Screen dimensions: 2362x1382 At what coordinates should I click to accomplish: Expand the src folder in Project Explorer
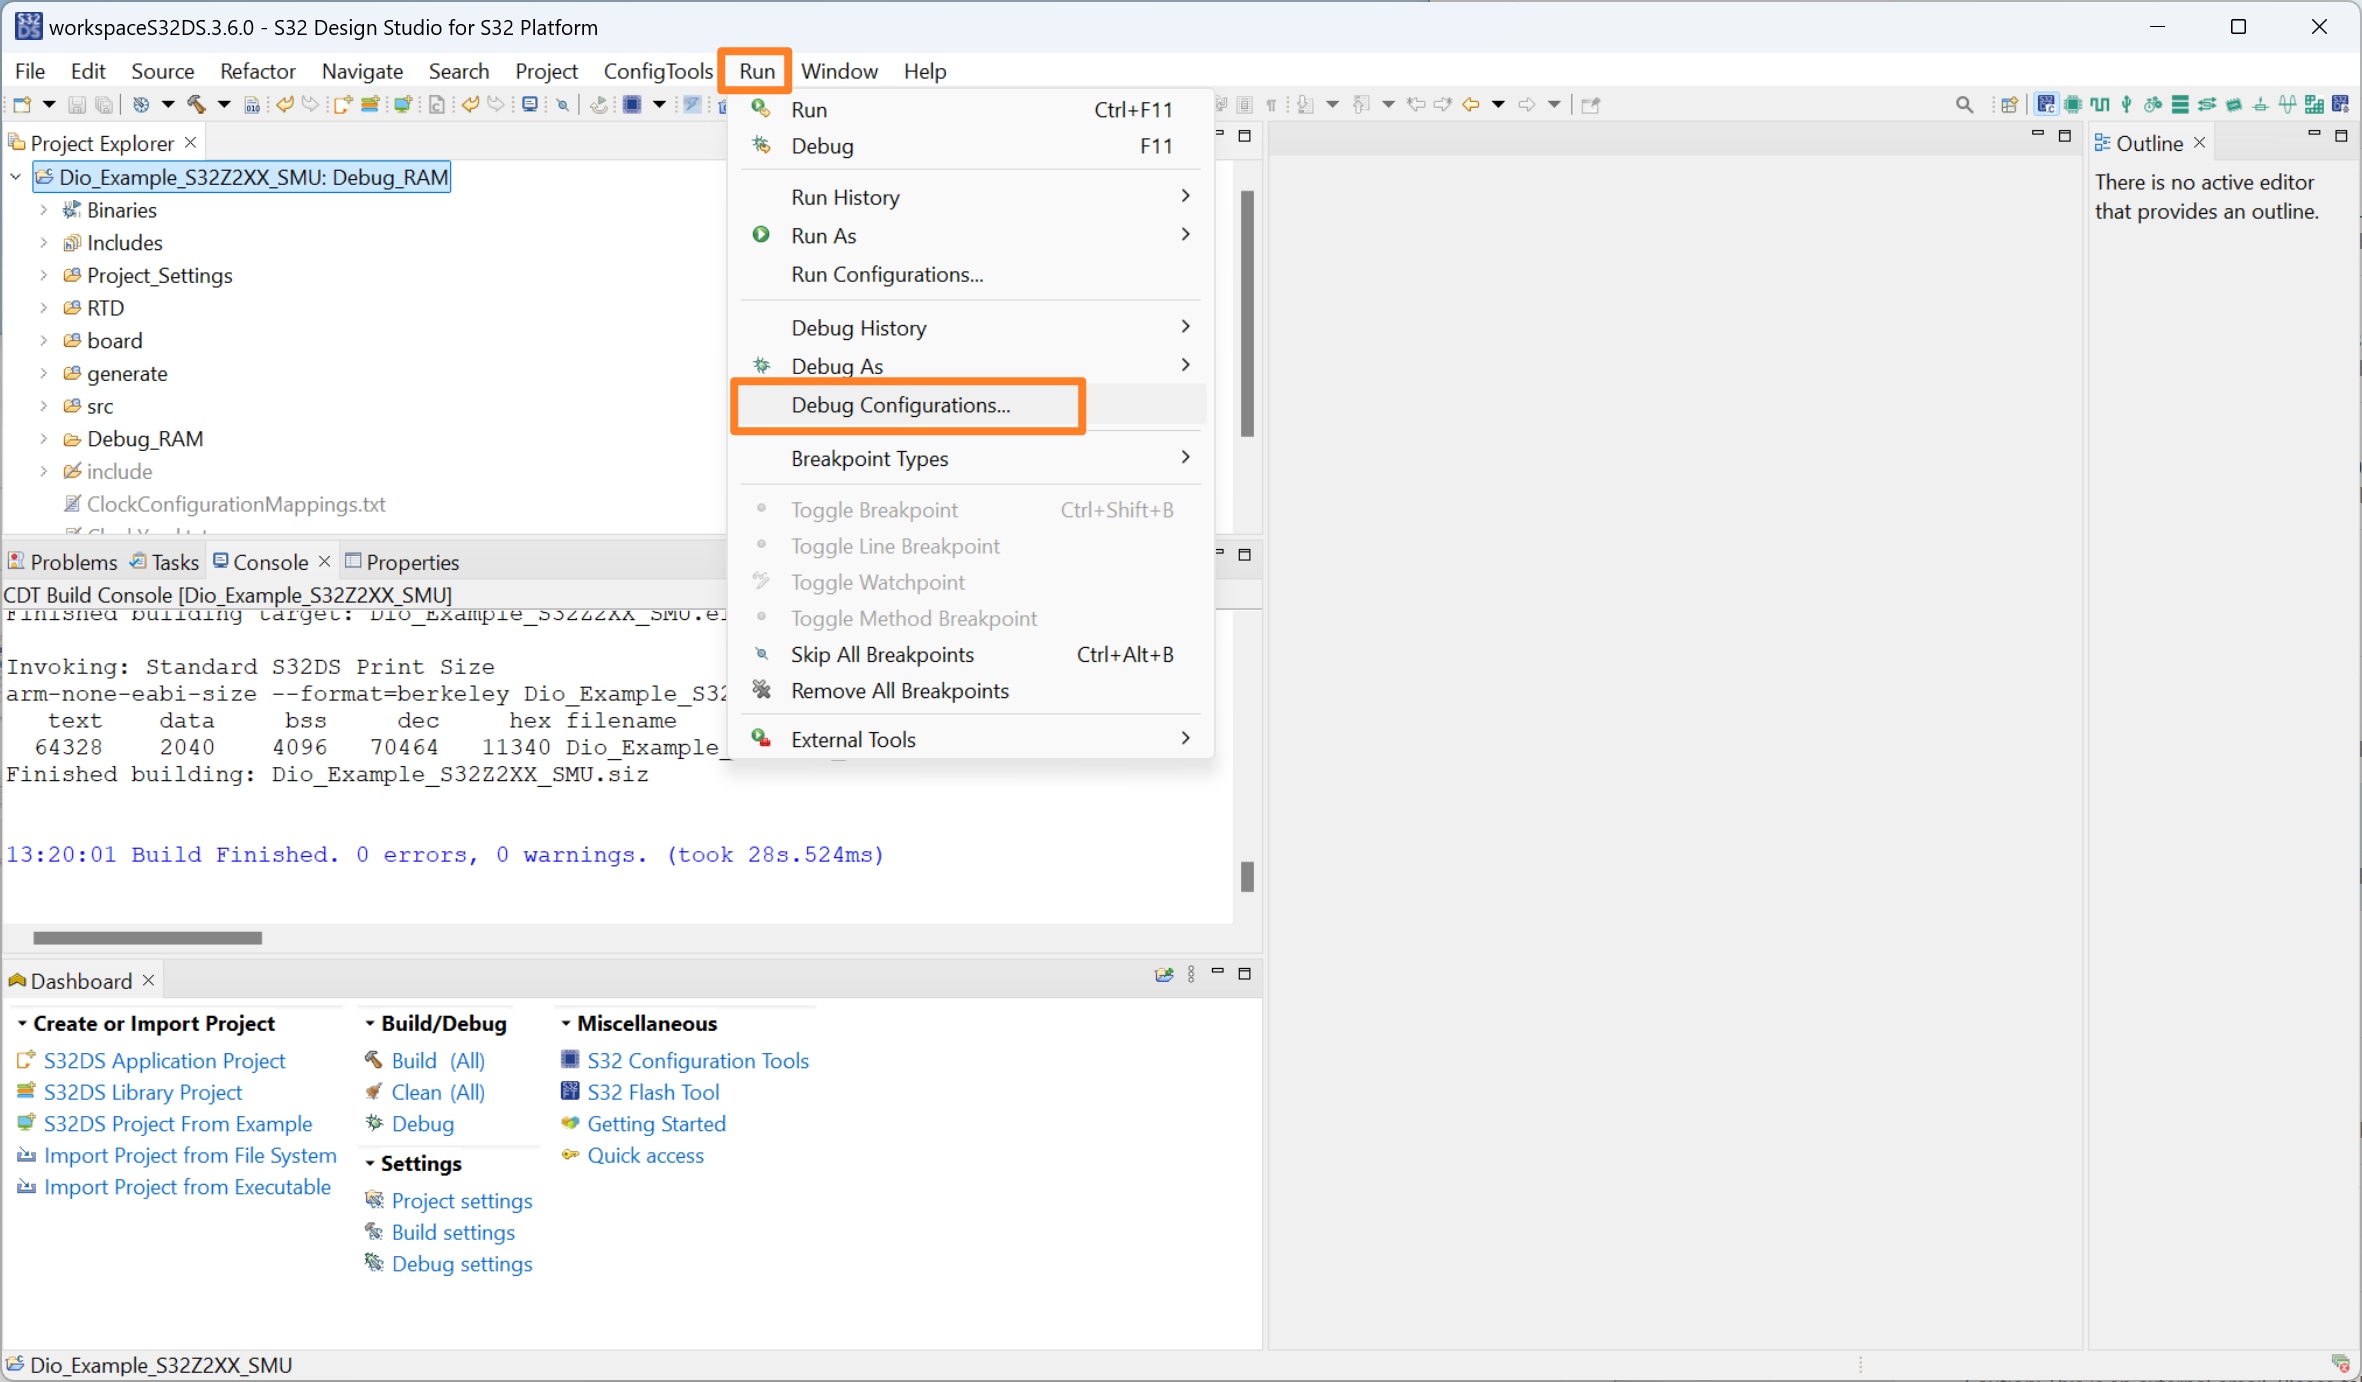[x=43, y=406]
